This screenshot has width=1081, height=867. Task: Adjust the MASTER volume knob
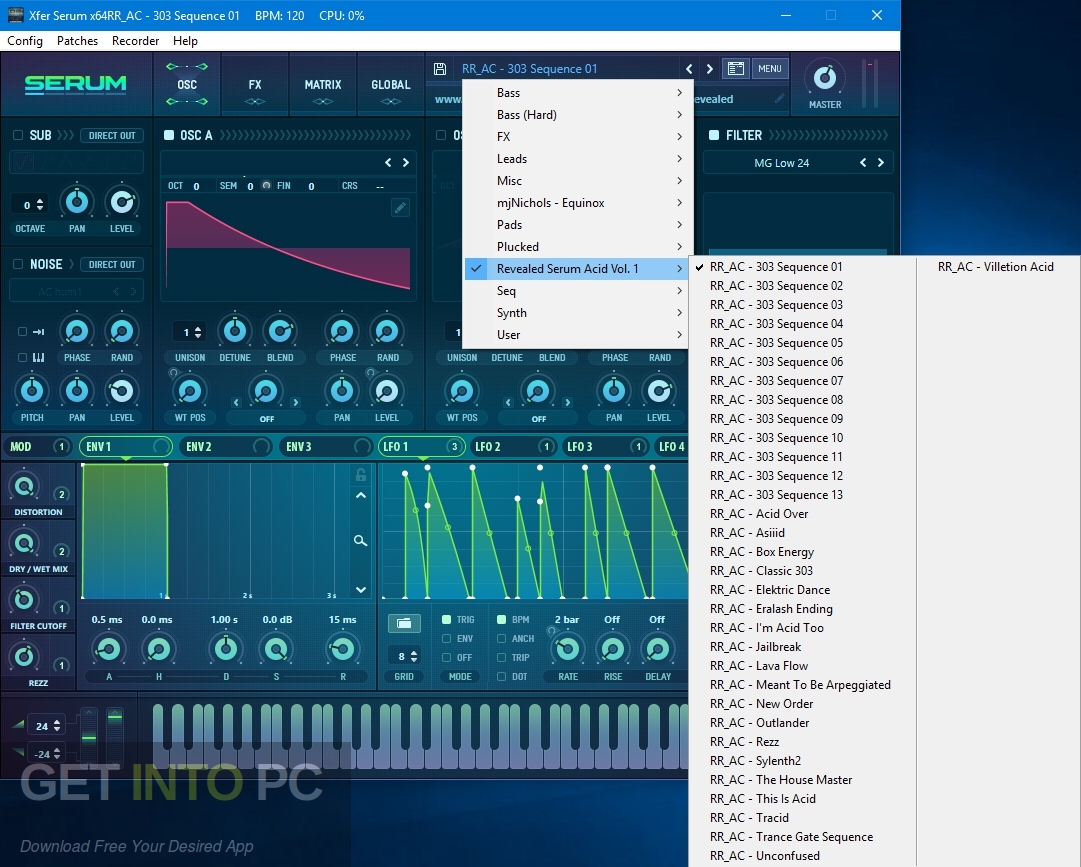[x=825, y=78]
